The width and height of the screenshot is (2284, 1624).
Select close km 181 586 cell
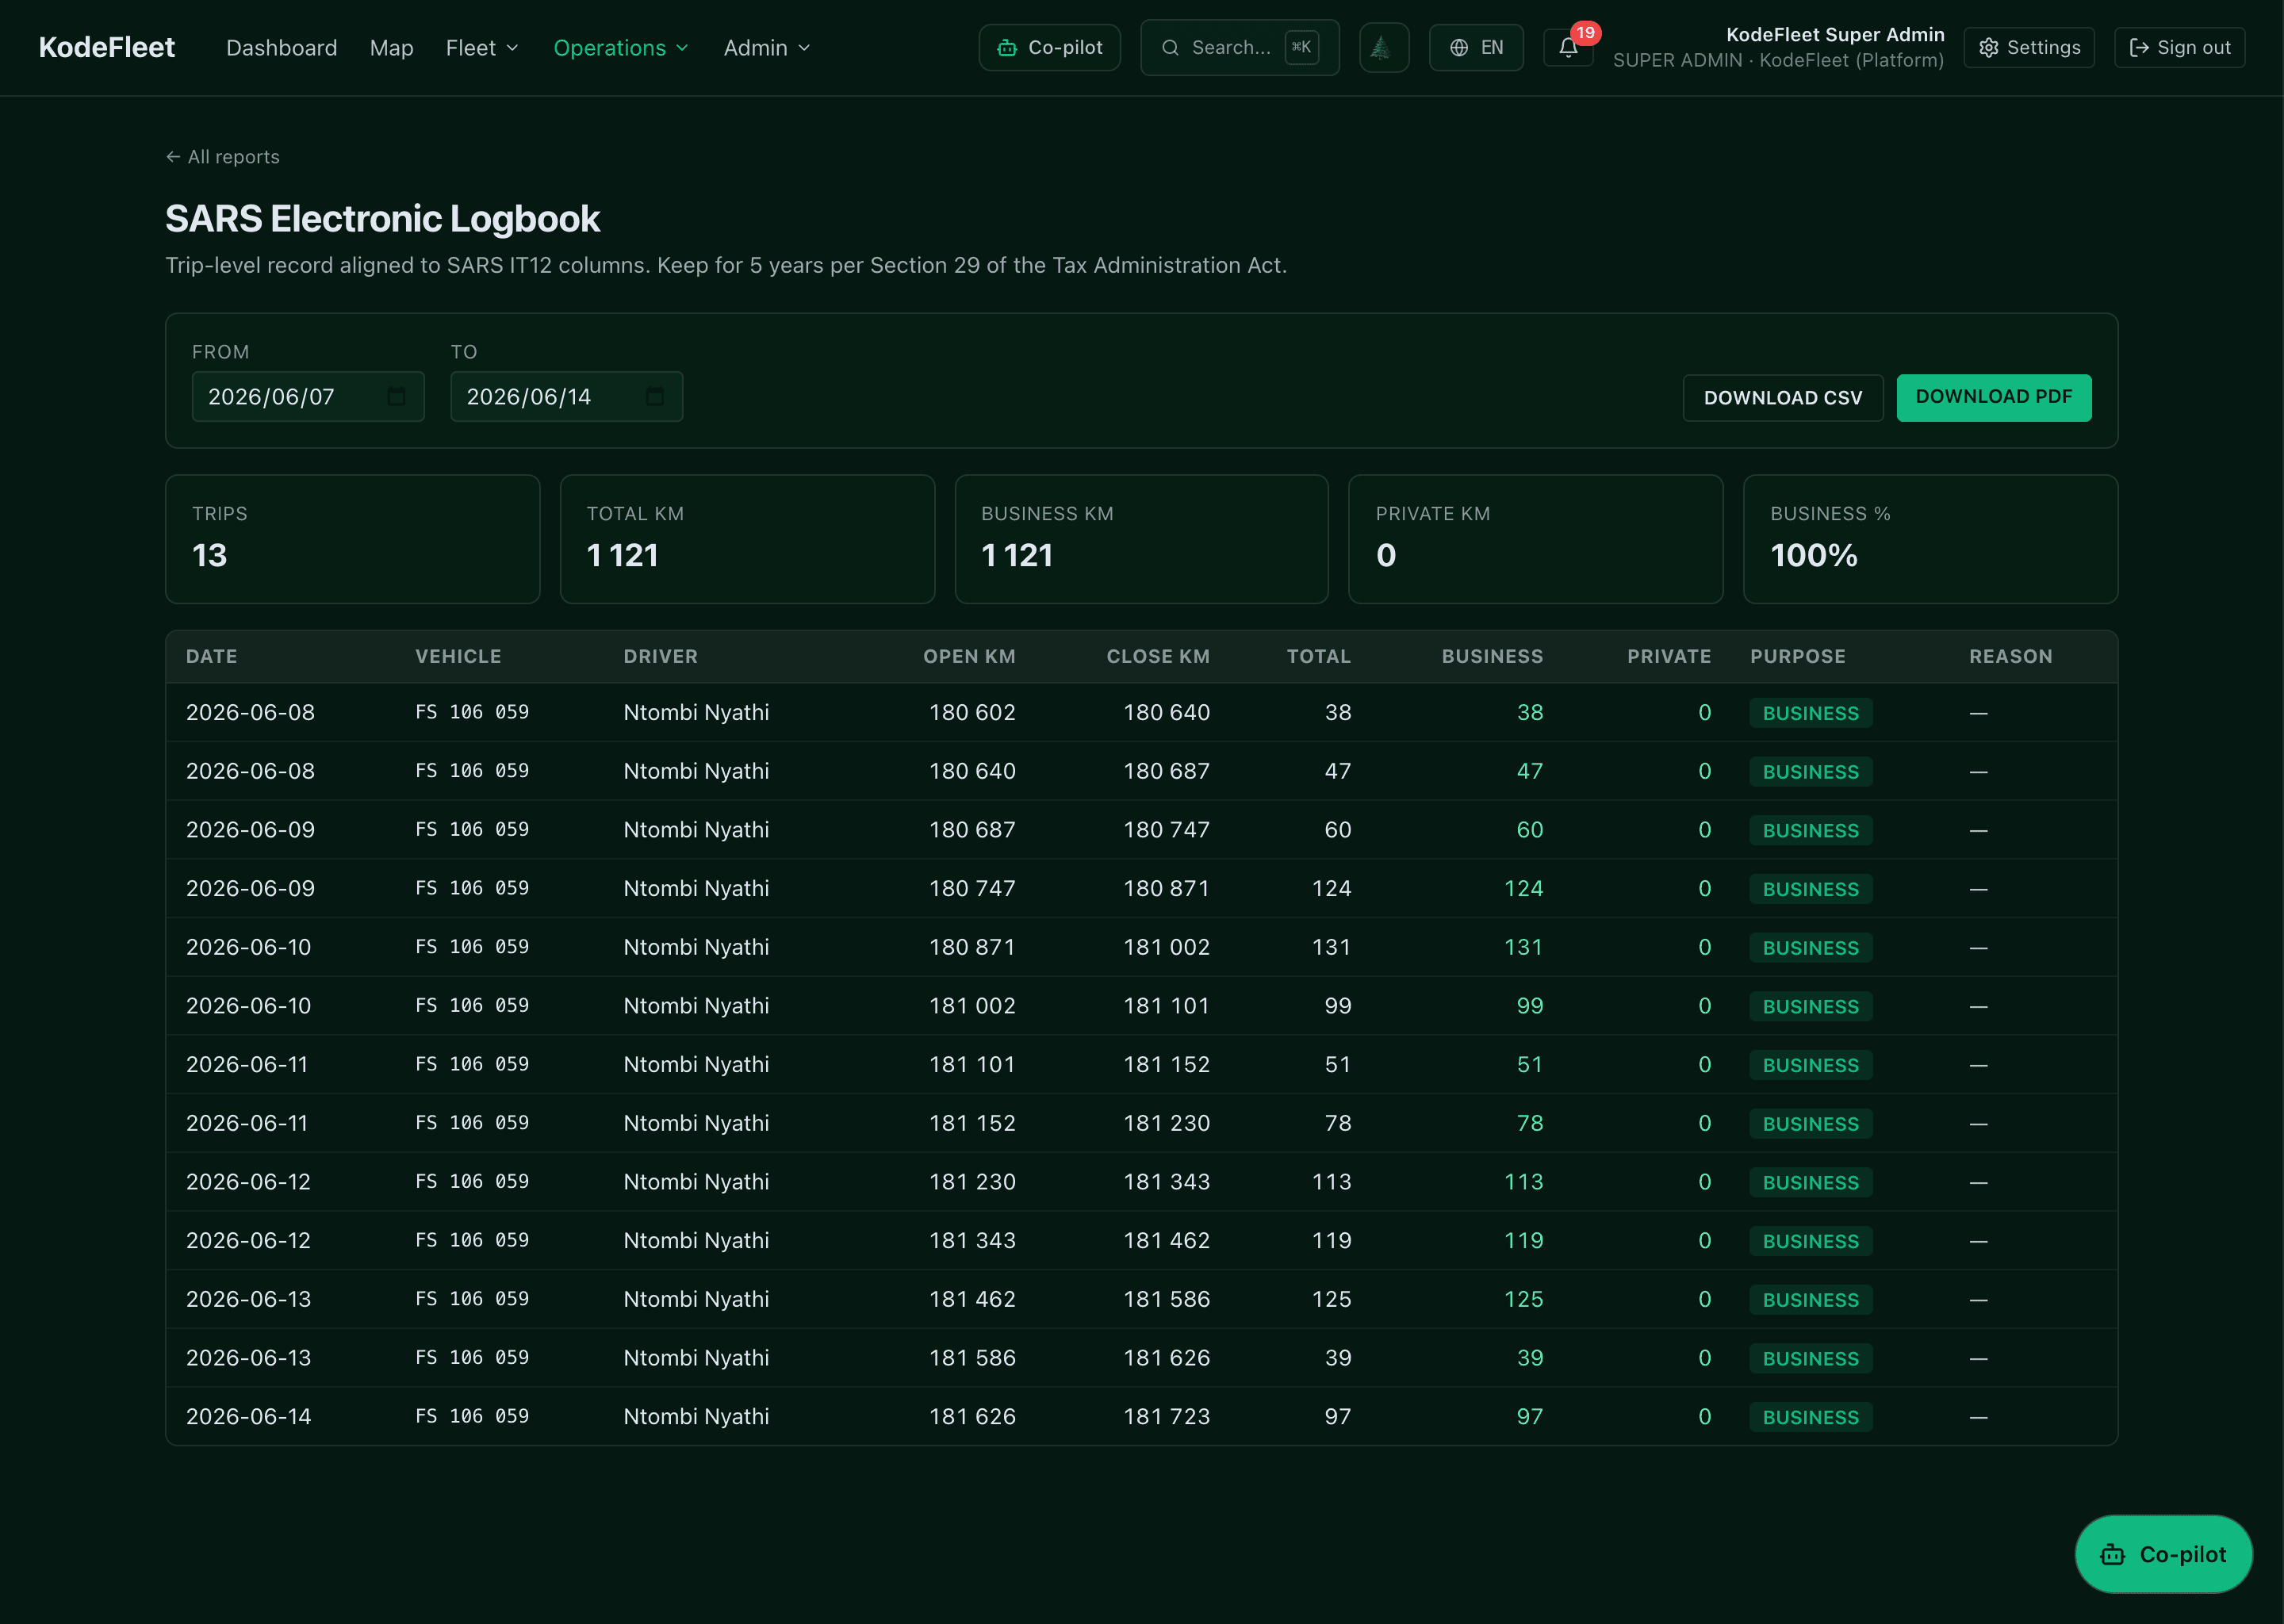(1166, 1299)
